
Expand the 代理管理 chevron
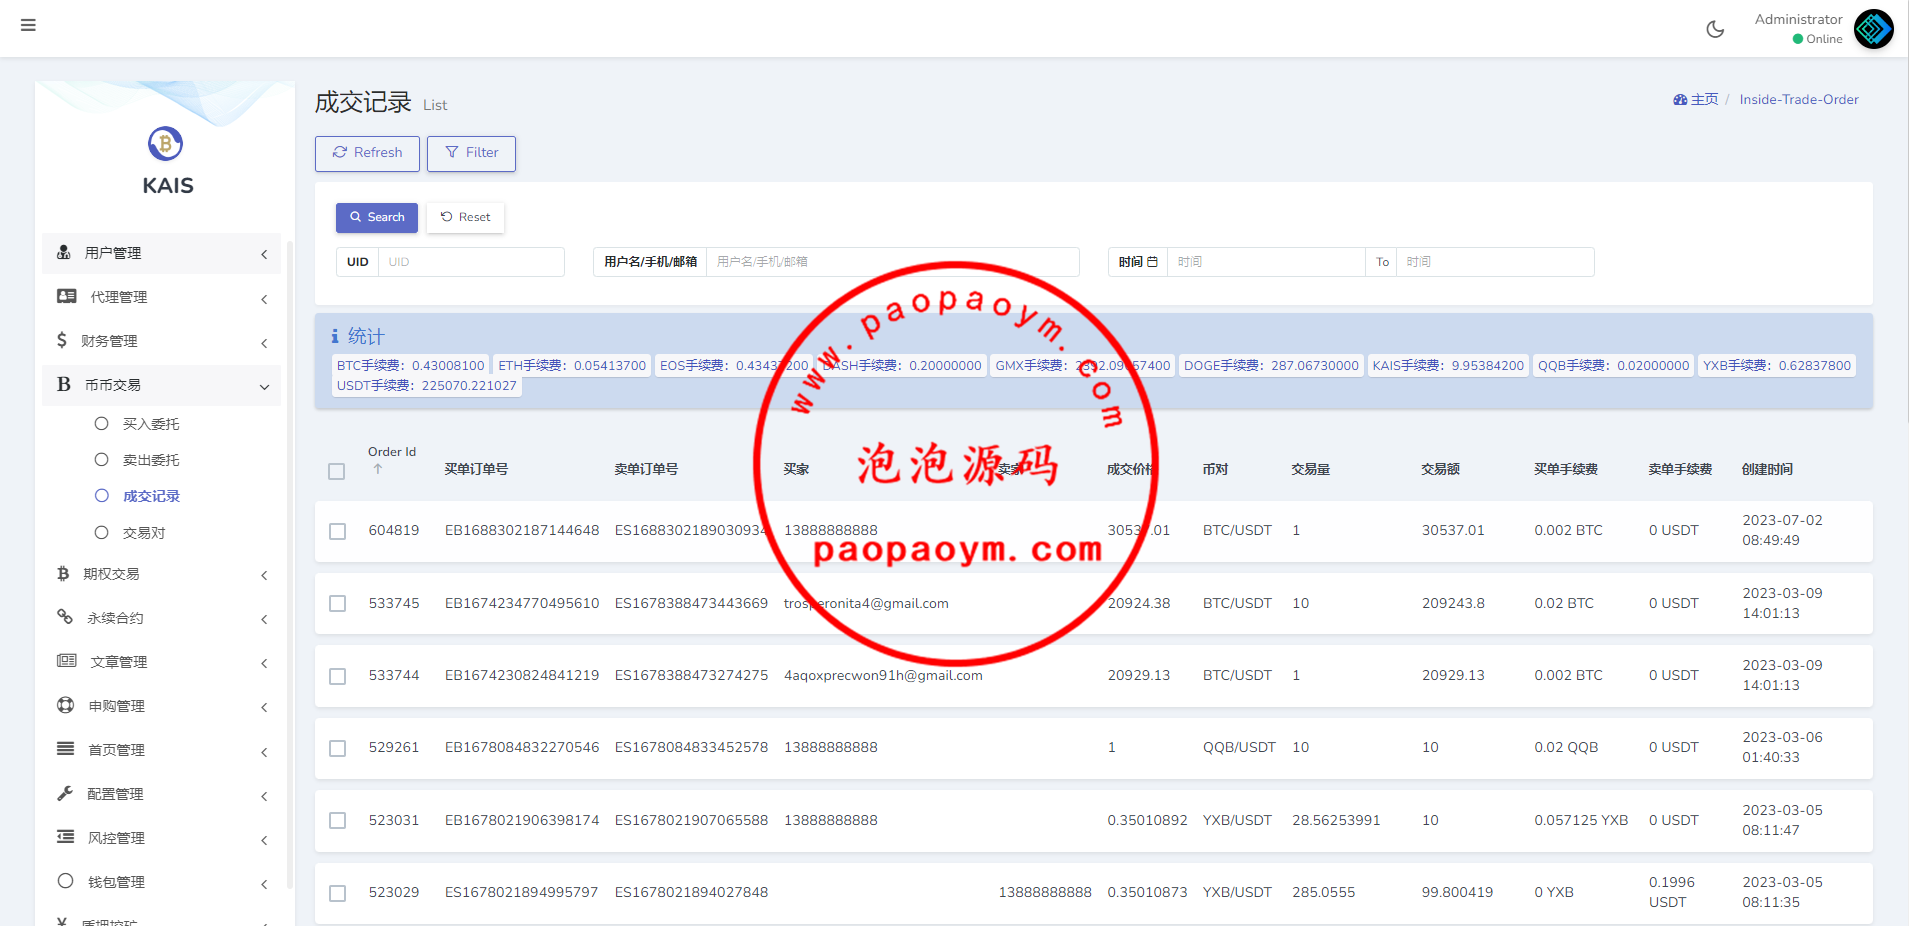click(264, 298)
